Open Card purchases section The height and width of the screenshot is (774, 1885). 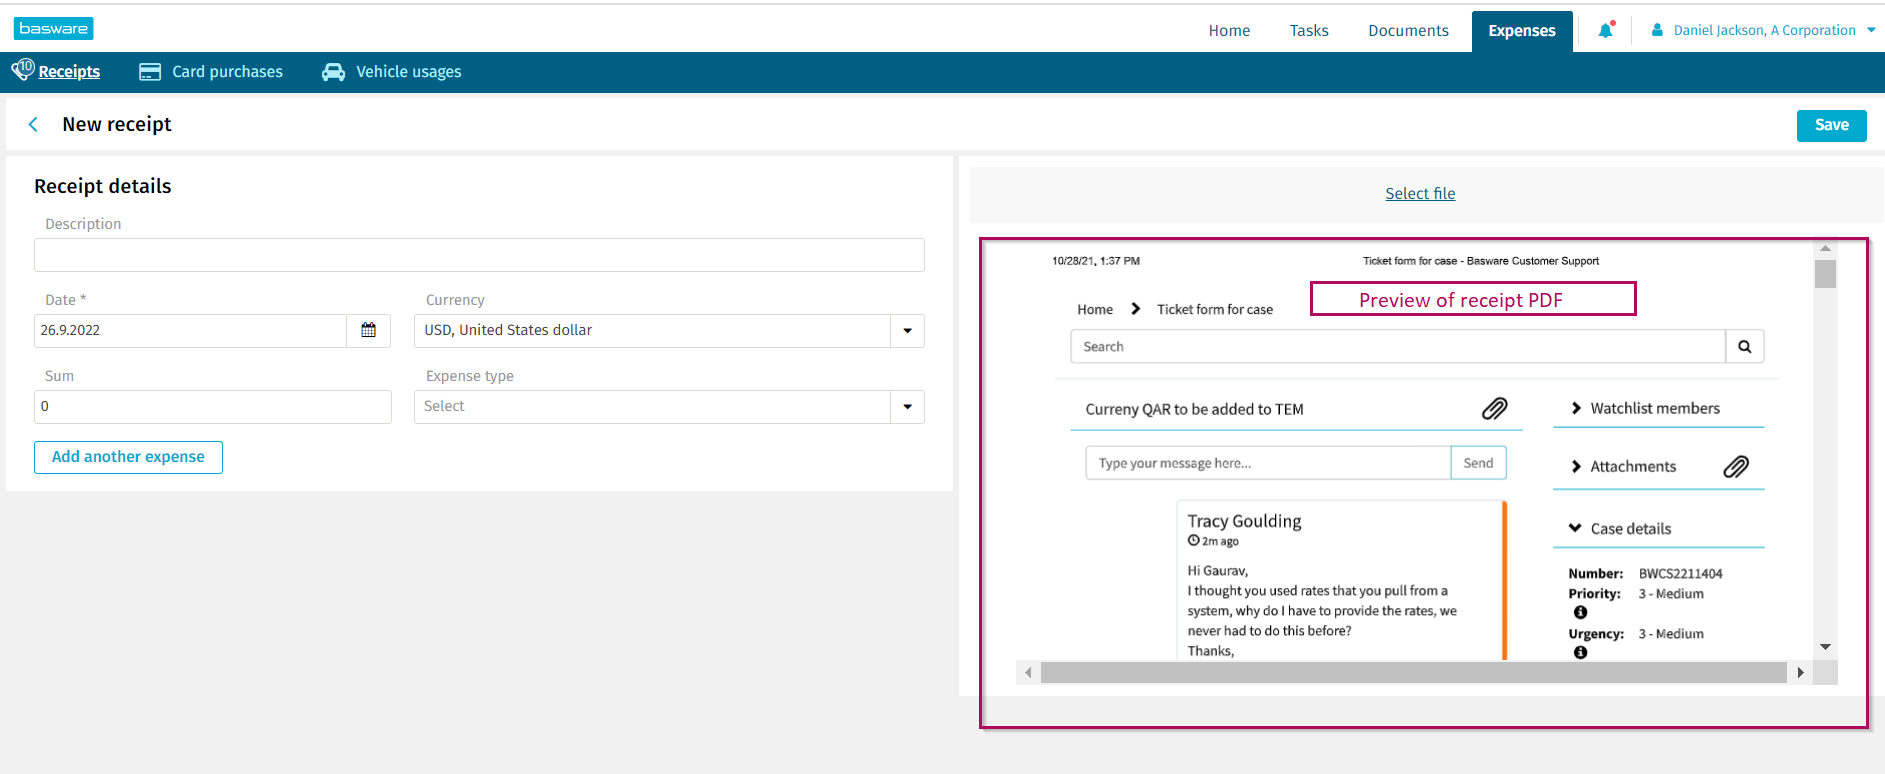pos(227,72)
